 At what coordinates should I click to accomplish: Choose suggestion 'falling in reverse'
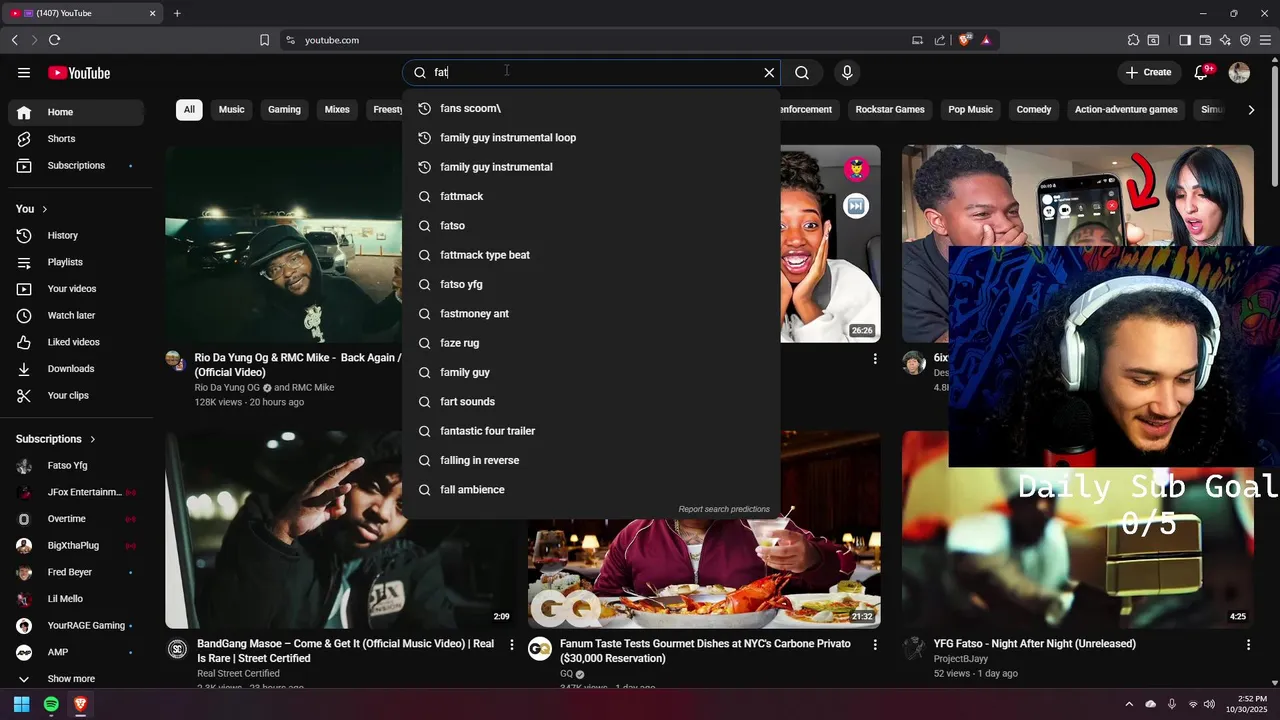[x=591, y=460]
